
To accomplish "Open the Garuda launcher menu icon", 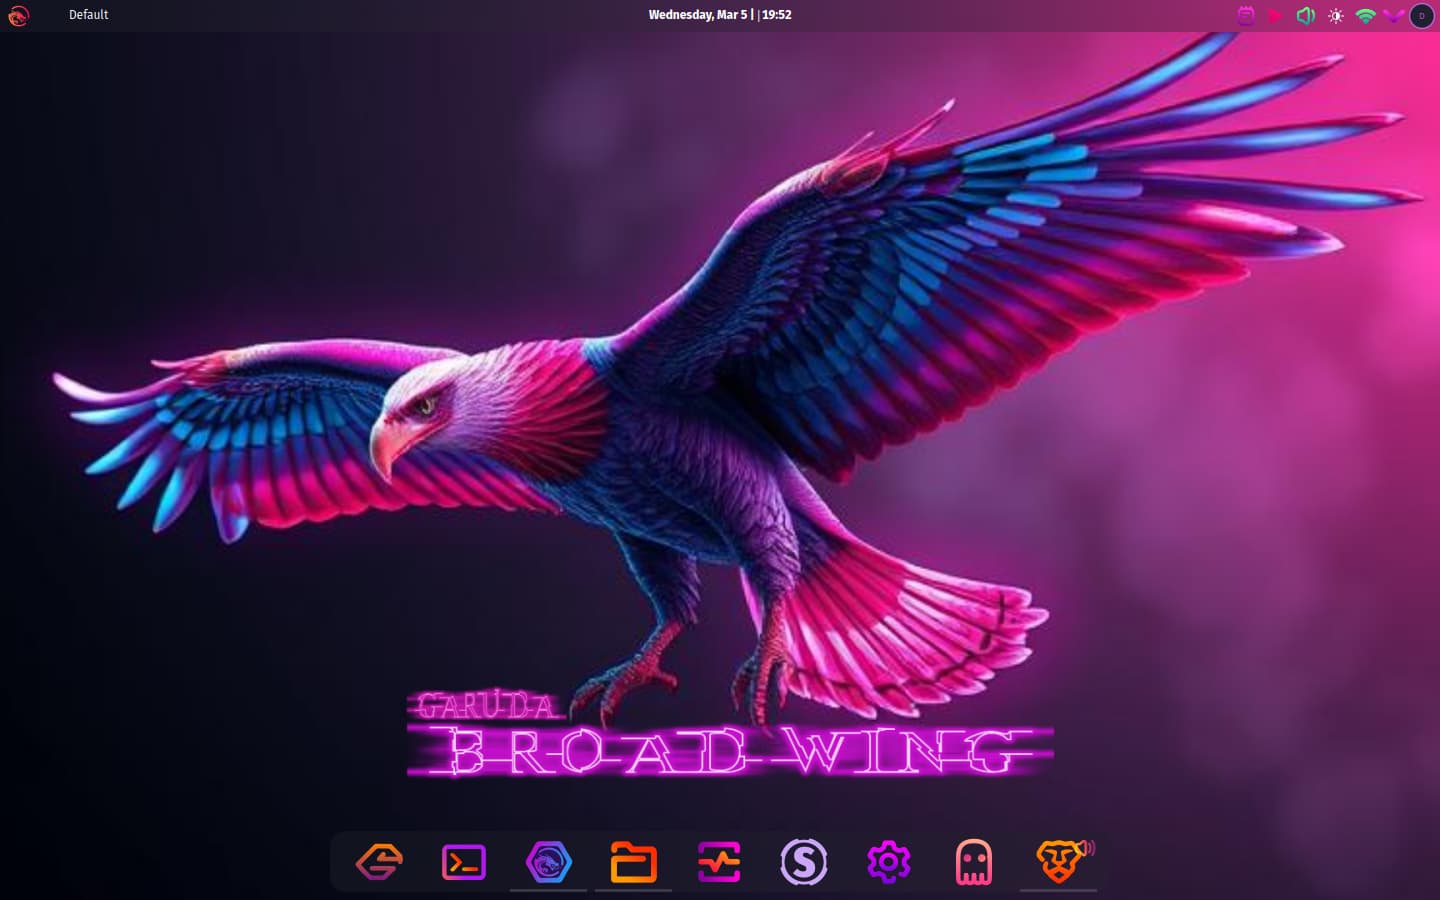I will click(x=18, y=15).
